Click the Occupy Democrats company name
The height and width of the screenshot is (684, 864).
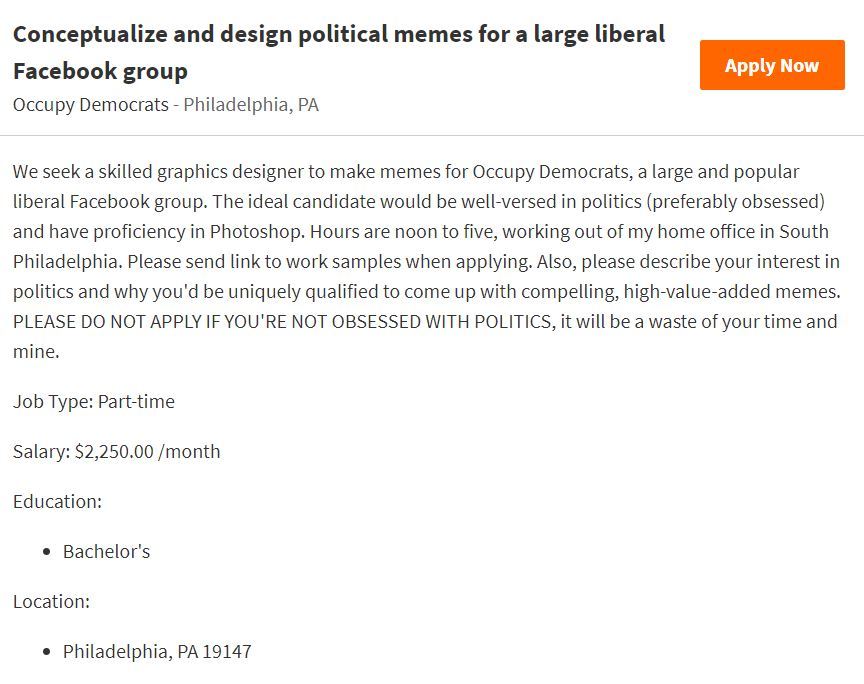pyautogui.click(x=91, y=105)
